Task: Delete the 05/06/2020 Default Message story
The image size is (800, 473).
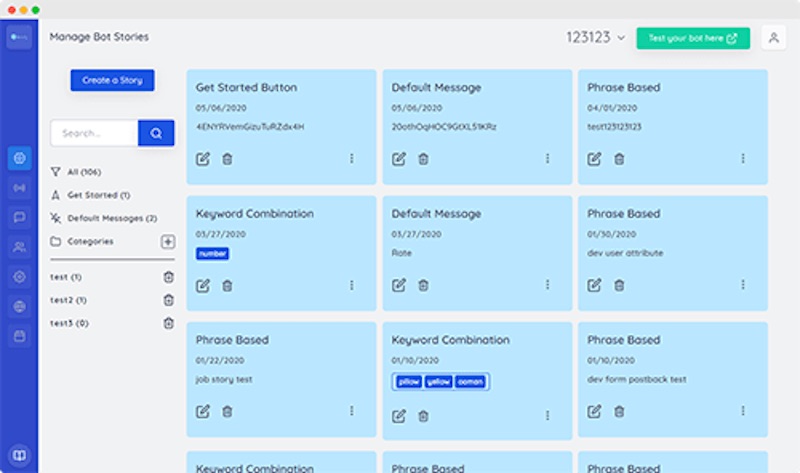Action: point(423,159)
